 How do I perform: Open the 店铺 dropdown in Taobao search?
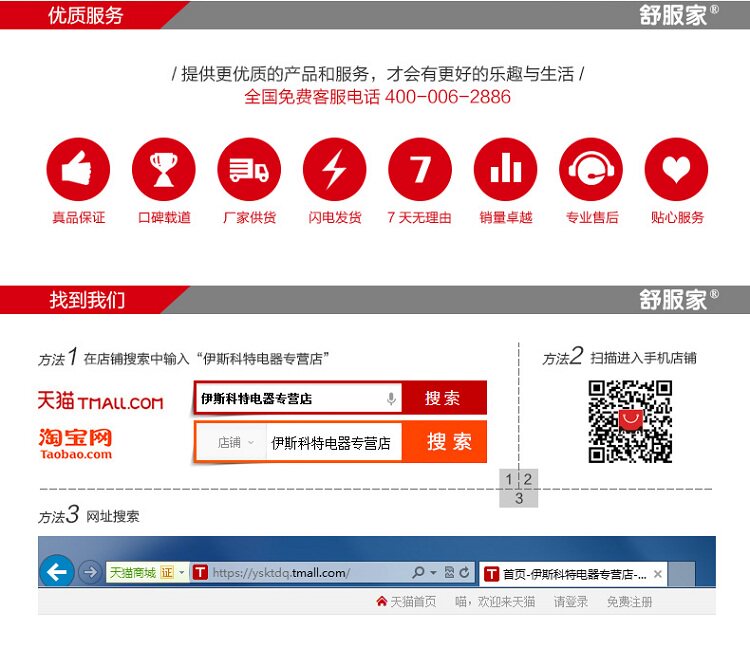click(234, 442)
